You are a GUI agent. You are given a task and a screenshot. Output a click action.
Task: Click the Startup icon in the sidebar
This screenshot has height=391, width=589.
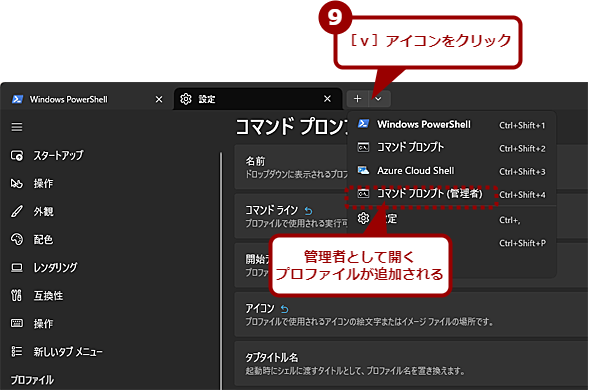click(x=17, y=155)
